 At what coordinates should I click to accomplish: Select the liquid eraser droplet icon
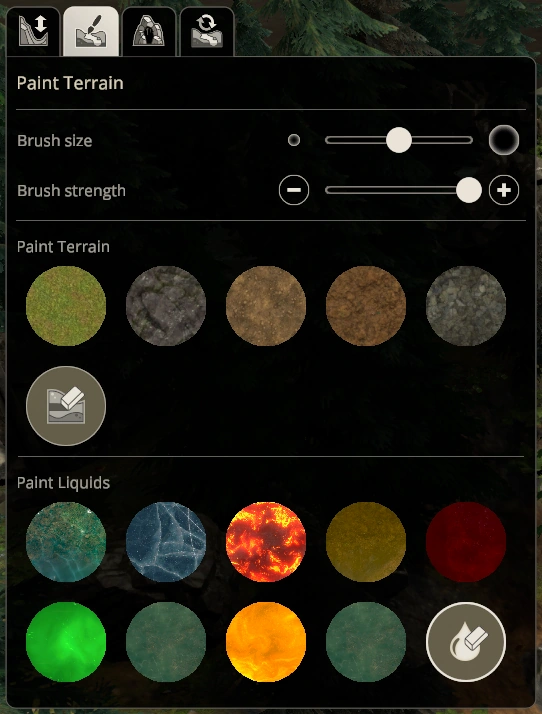(466, 642)
